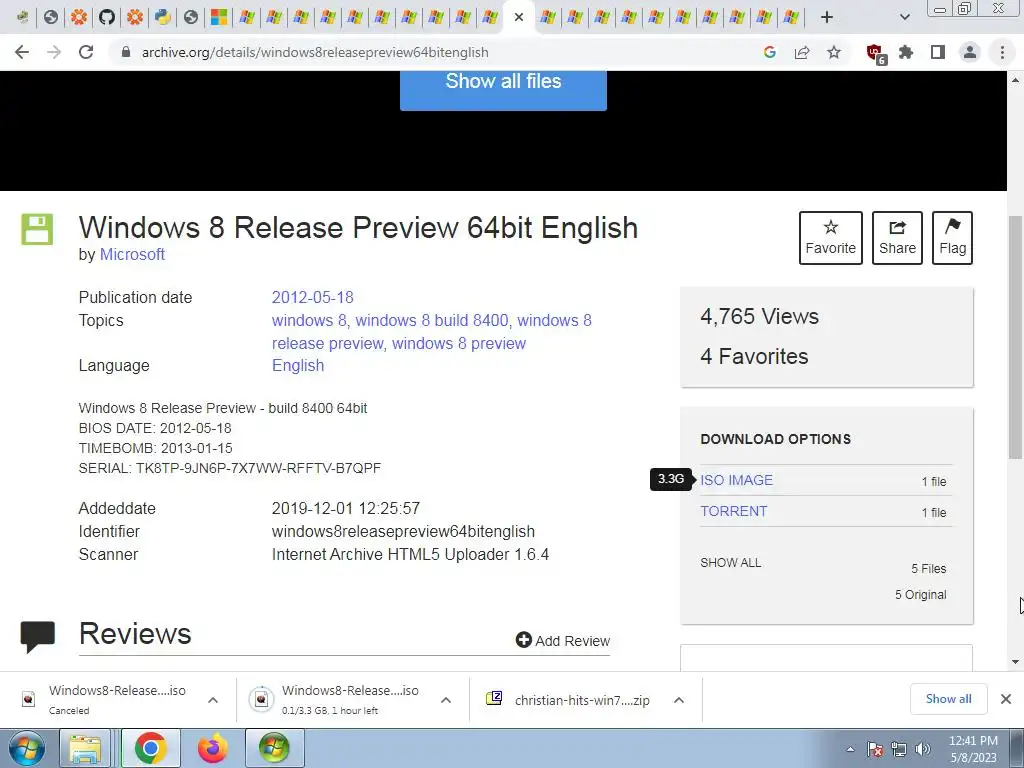
Task: Go back to previous page
Action: (22, 52)
